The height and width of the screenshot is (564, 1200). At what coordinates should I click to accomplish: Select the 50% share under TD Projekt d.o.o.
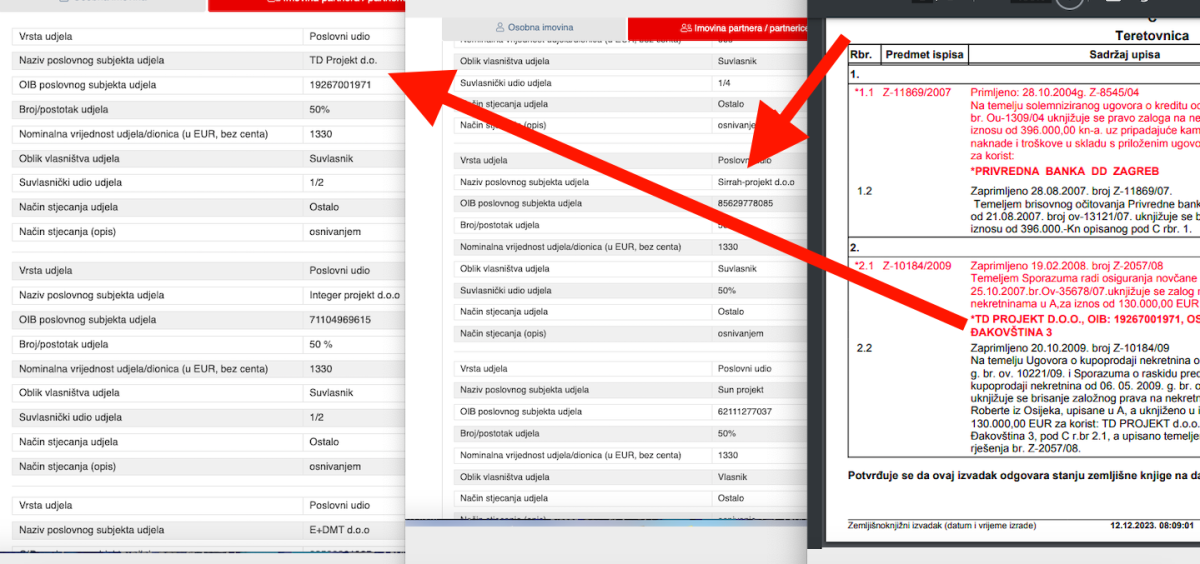coord(319,109)
